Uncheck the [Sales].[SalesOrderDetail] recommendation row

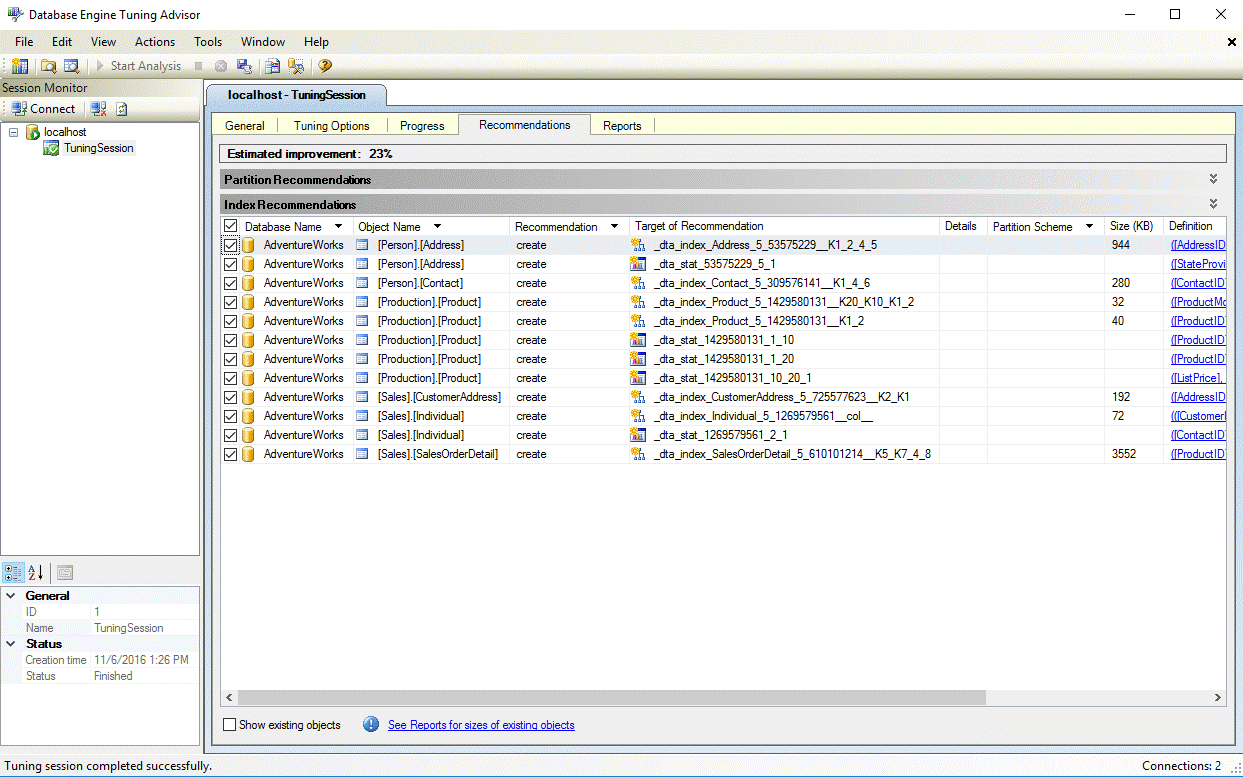[229, 453]
